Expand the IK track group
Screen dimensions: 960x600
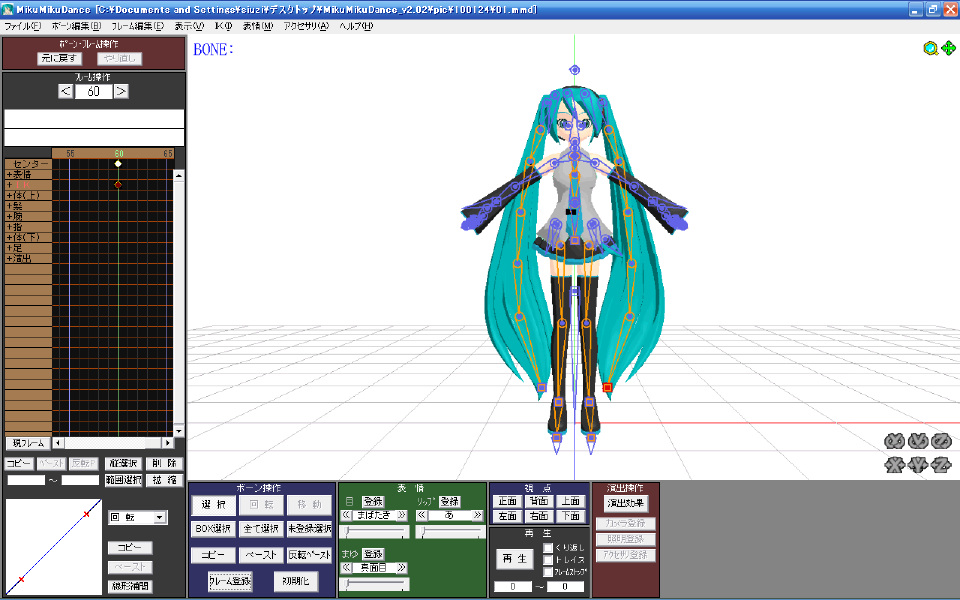[x=9, y=185]
